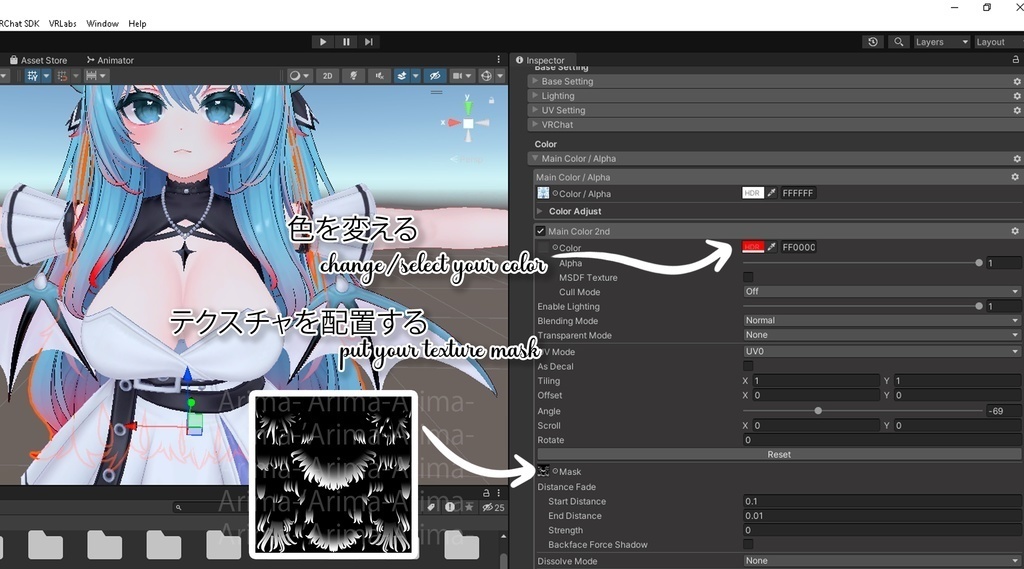Click the Start Distance input field
The image size is (1024, 569).
(x=882, y=501)
